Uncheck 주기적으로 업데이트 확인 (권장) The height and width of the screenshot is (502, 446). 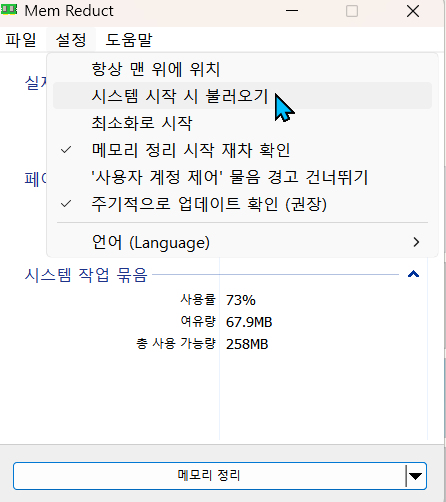tap(242, 204)
